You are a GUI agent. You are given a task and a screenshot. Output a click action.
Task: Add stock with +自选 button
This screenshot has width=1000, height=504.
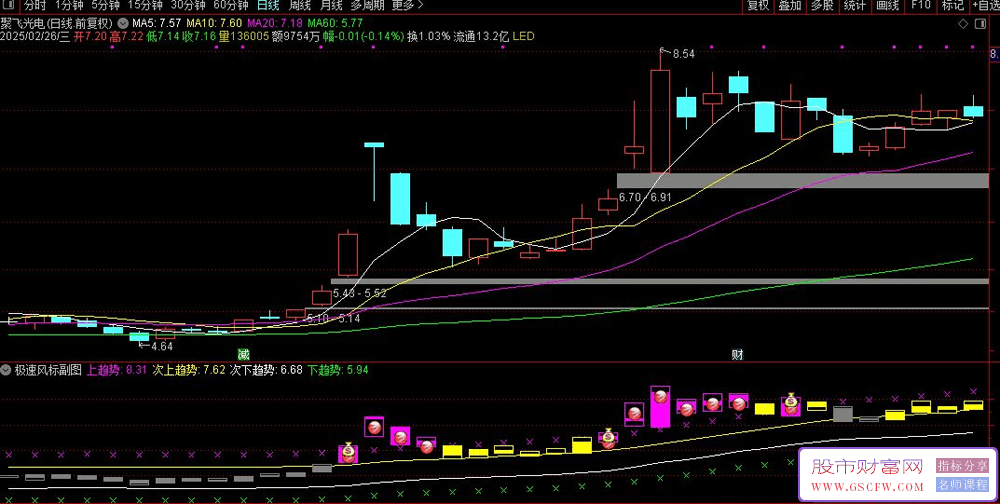click(x=986, y=6)
